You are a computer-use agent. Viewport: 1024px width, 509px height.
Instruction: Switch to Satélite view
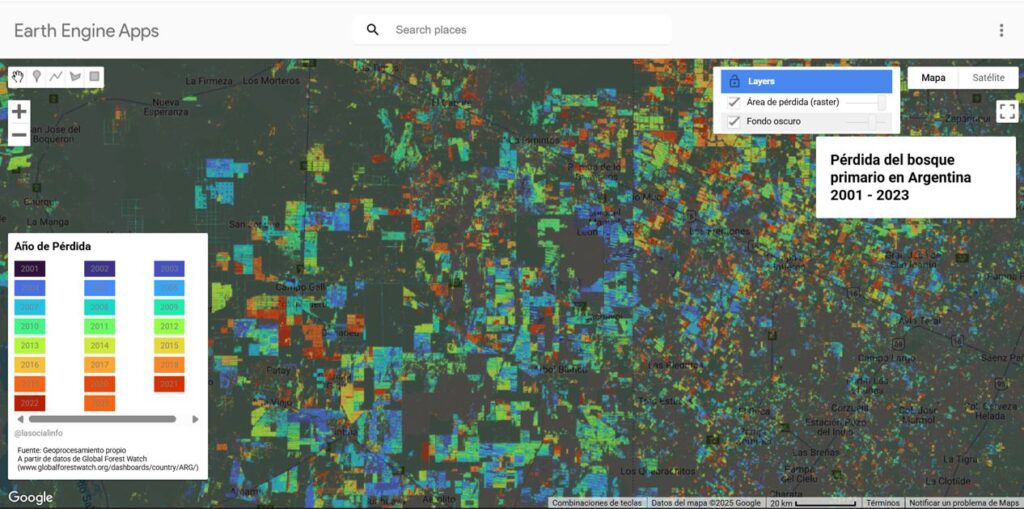(x=988, y=78)
